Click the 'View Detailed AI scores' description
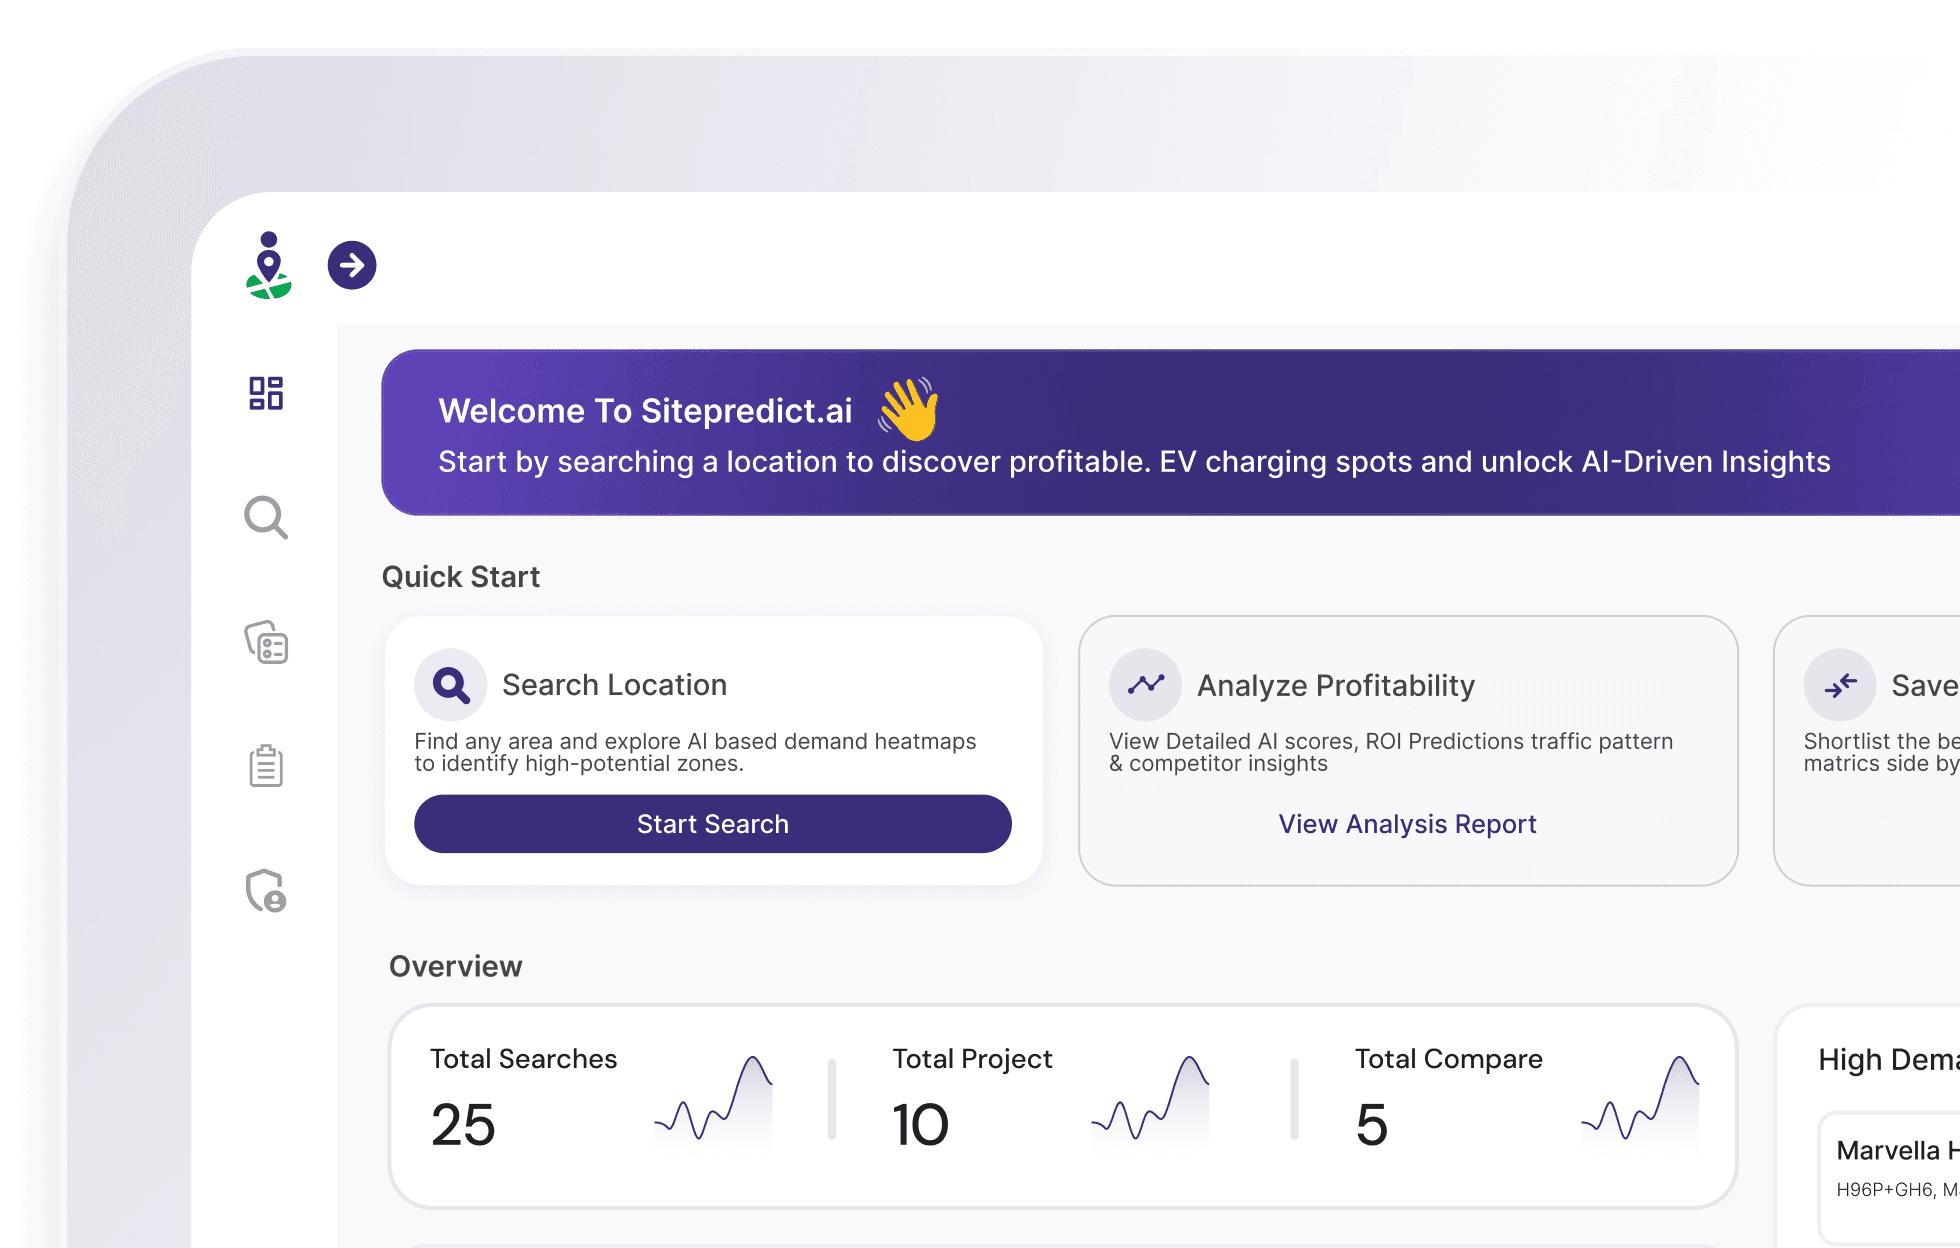Viewport: 1960px width, 1248px height. point(1391,752)
